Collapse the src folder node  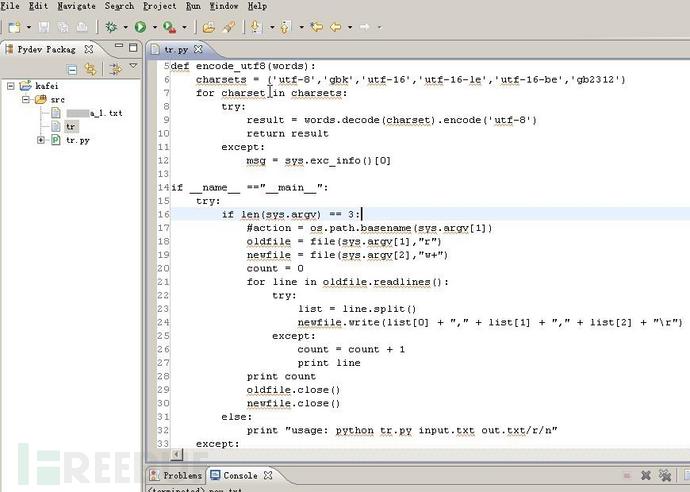(x=26, y=100)
